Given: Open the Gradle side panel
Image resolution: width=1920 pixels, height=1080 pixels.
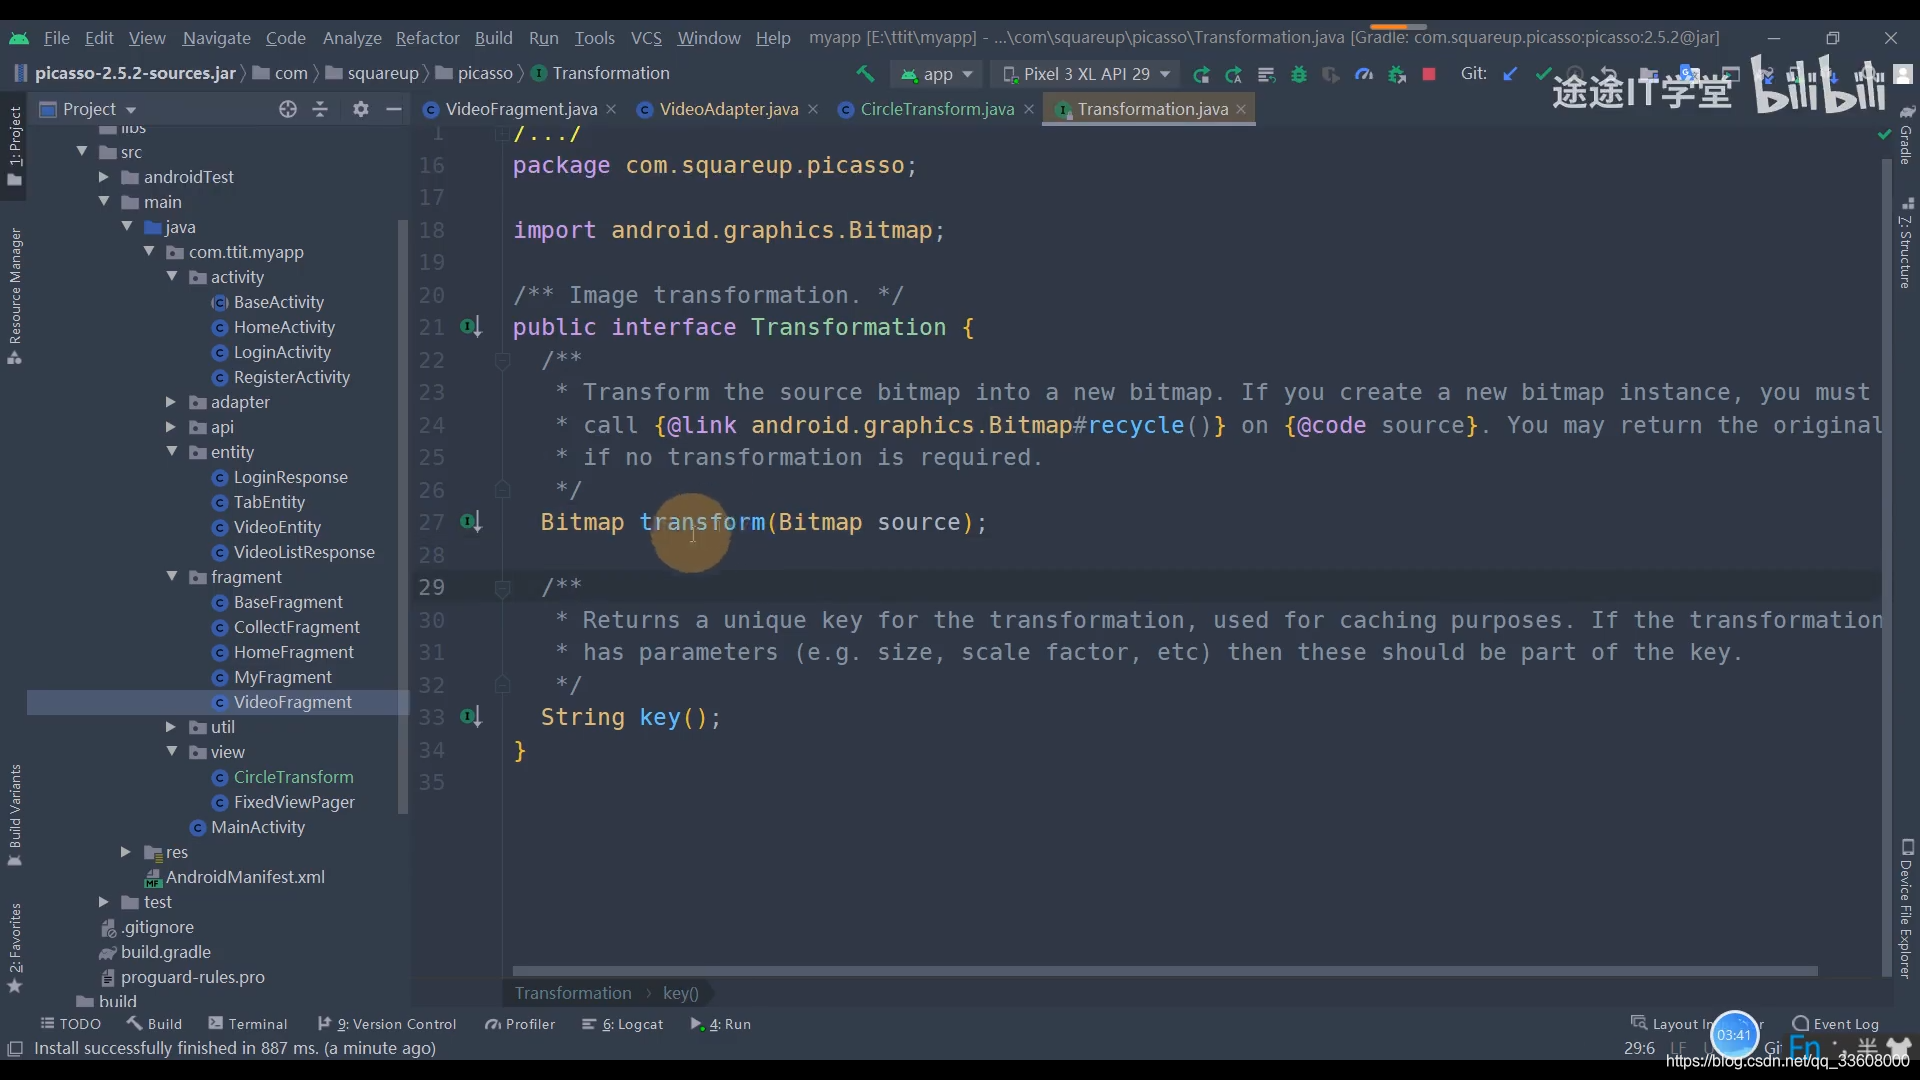Looking at the screenshot, I should point(1906,138).
